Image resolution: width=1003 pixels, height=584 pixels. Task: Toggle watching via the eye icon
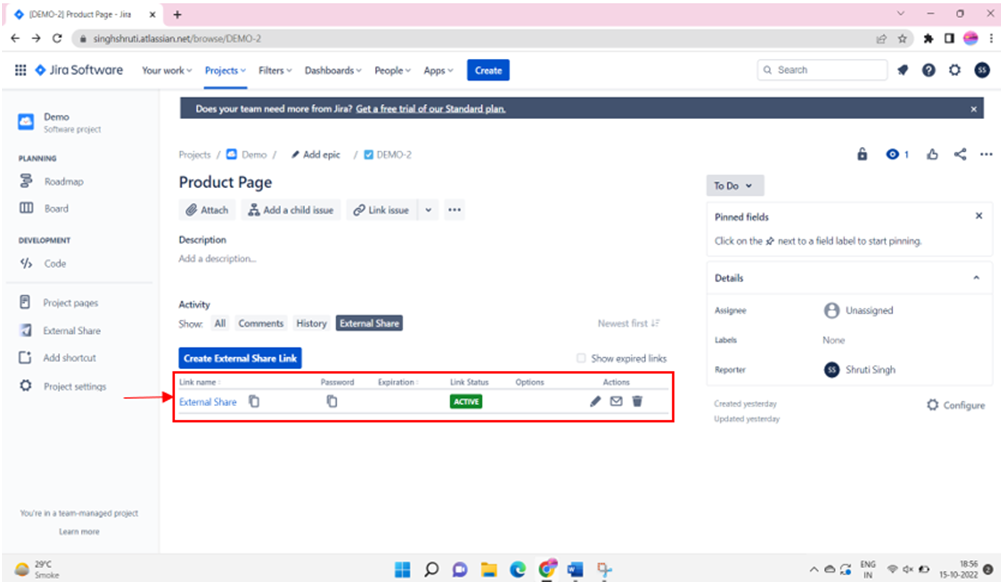tap(888, 155)
